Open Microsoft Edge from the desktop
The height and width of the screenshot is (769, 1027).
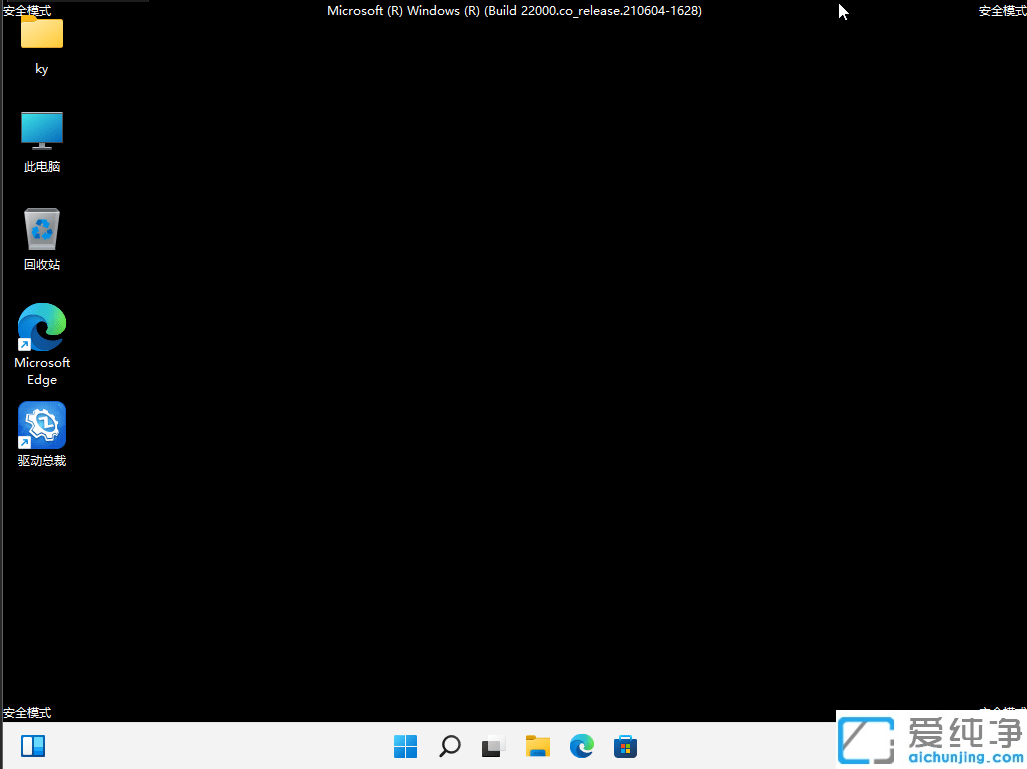[41, 327]
